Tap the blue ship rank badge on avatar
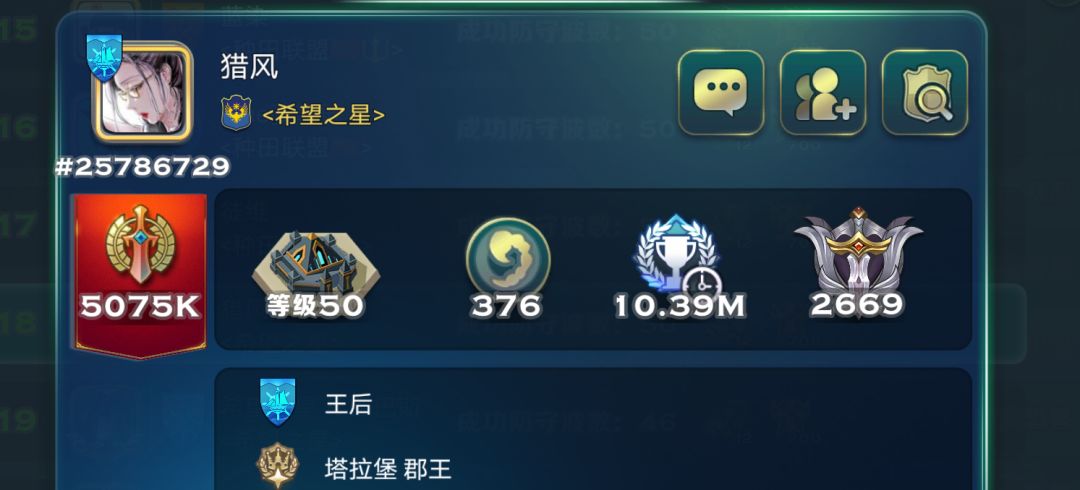The height and width of the screenshot is (490, 1080). 104,58
